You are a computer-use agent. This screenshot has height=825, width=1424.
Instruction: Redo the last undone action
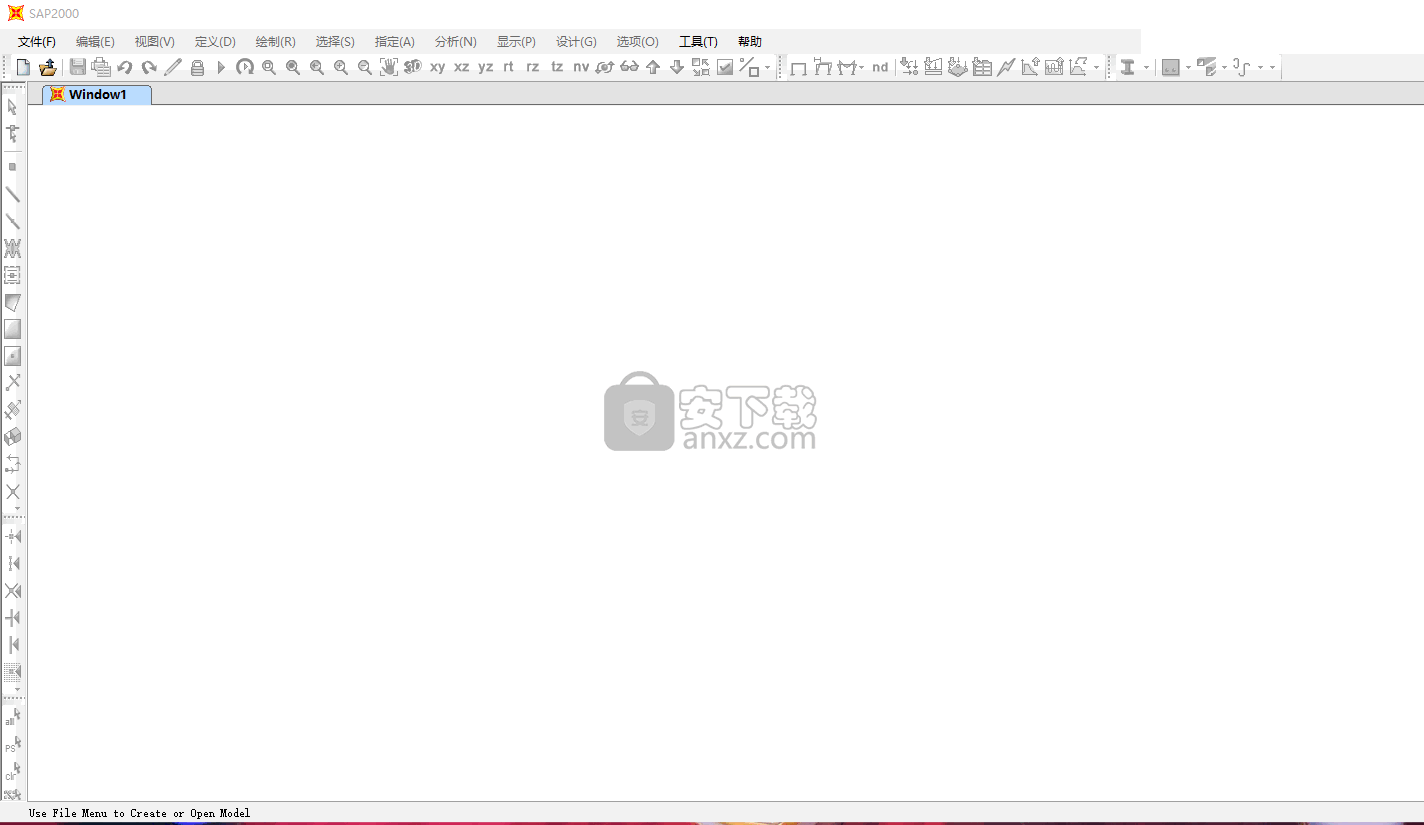pyautogui.click(x=149, y=67)
